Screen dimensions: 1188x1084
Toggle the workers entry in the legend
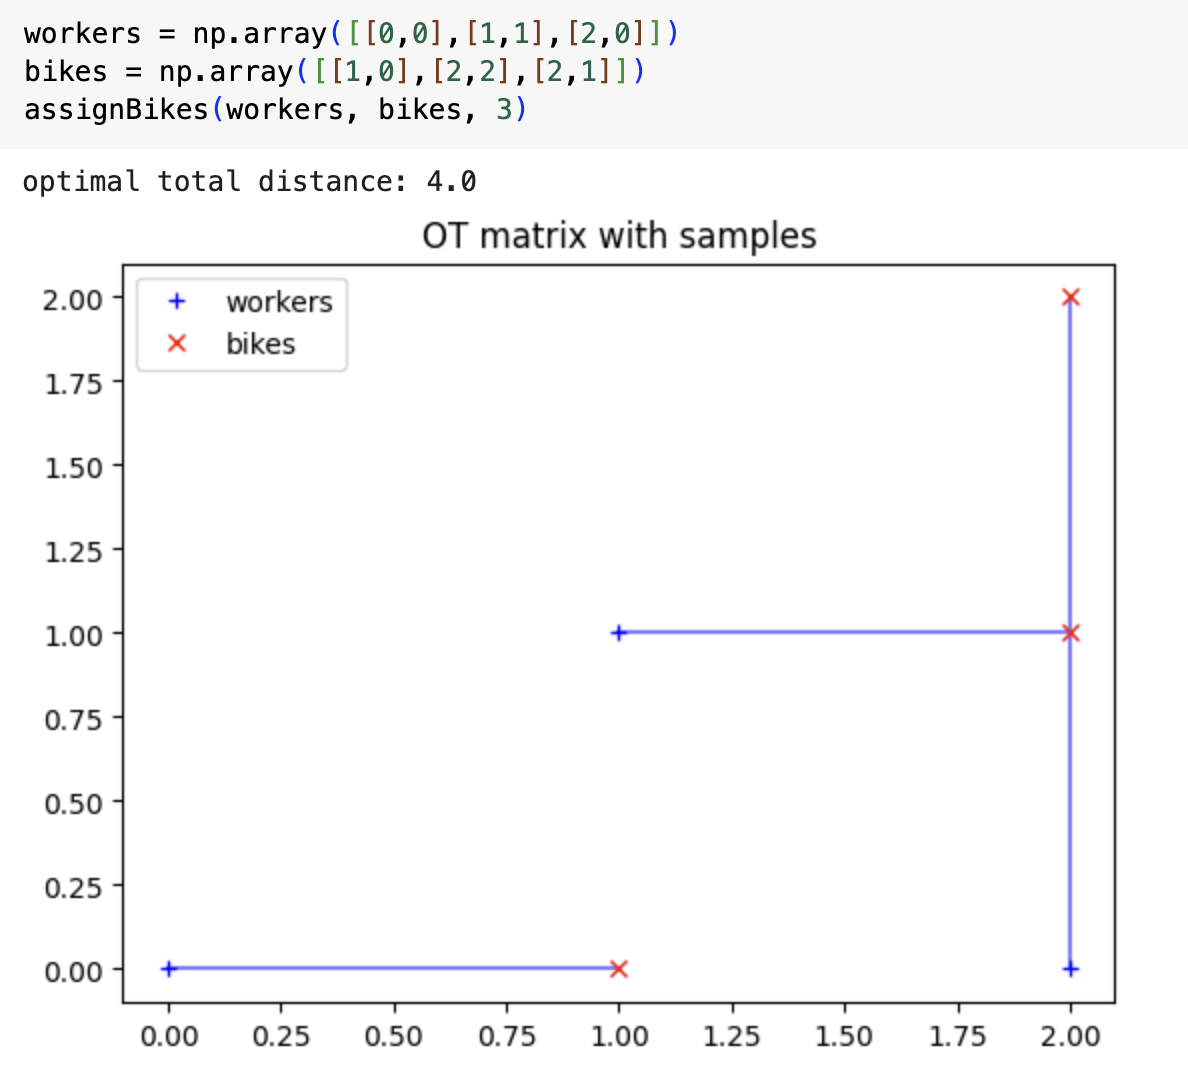(280, 302)
